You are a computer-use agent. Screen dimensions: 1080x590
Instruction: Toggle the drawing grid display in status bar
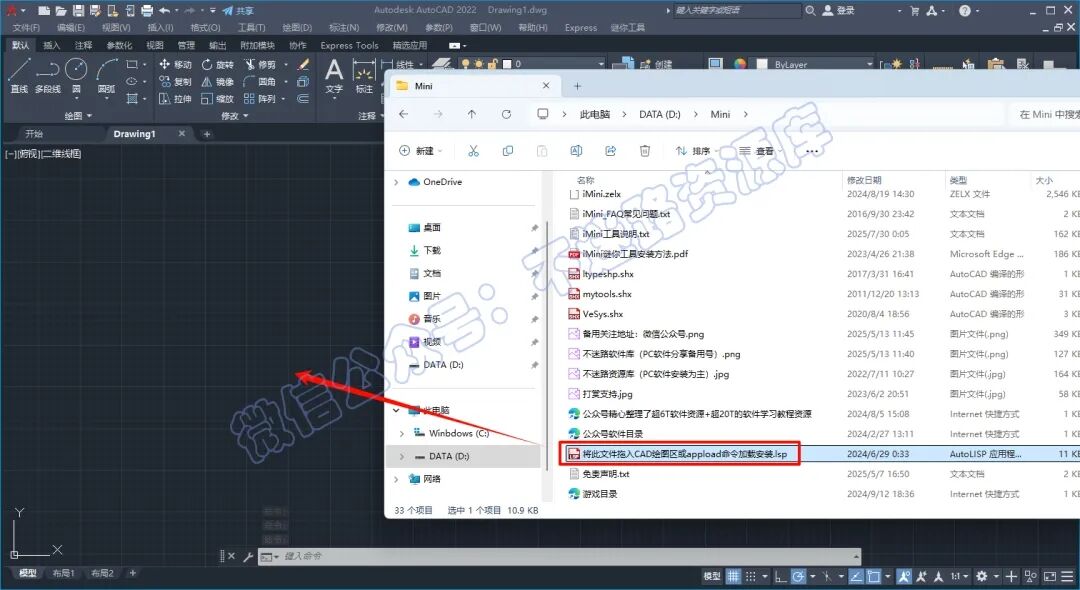[x=734, y=576]
